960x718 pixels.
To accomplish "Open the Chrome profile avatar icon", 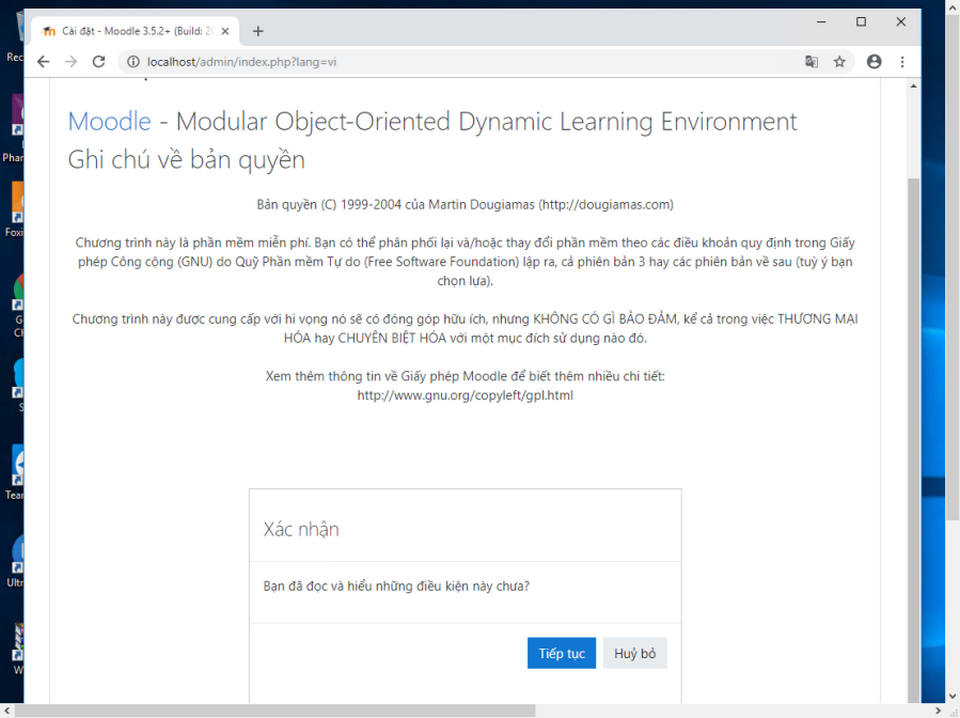I will [874, 62].
